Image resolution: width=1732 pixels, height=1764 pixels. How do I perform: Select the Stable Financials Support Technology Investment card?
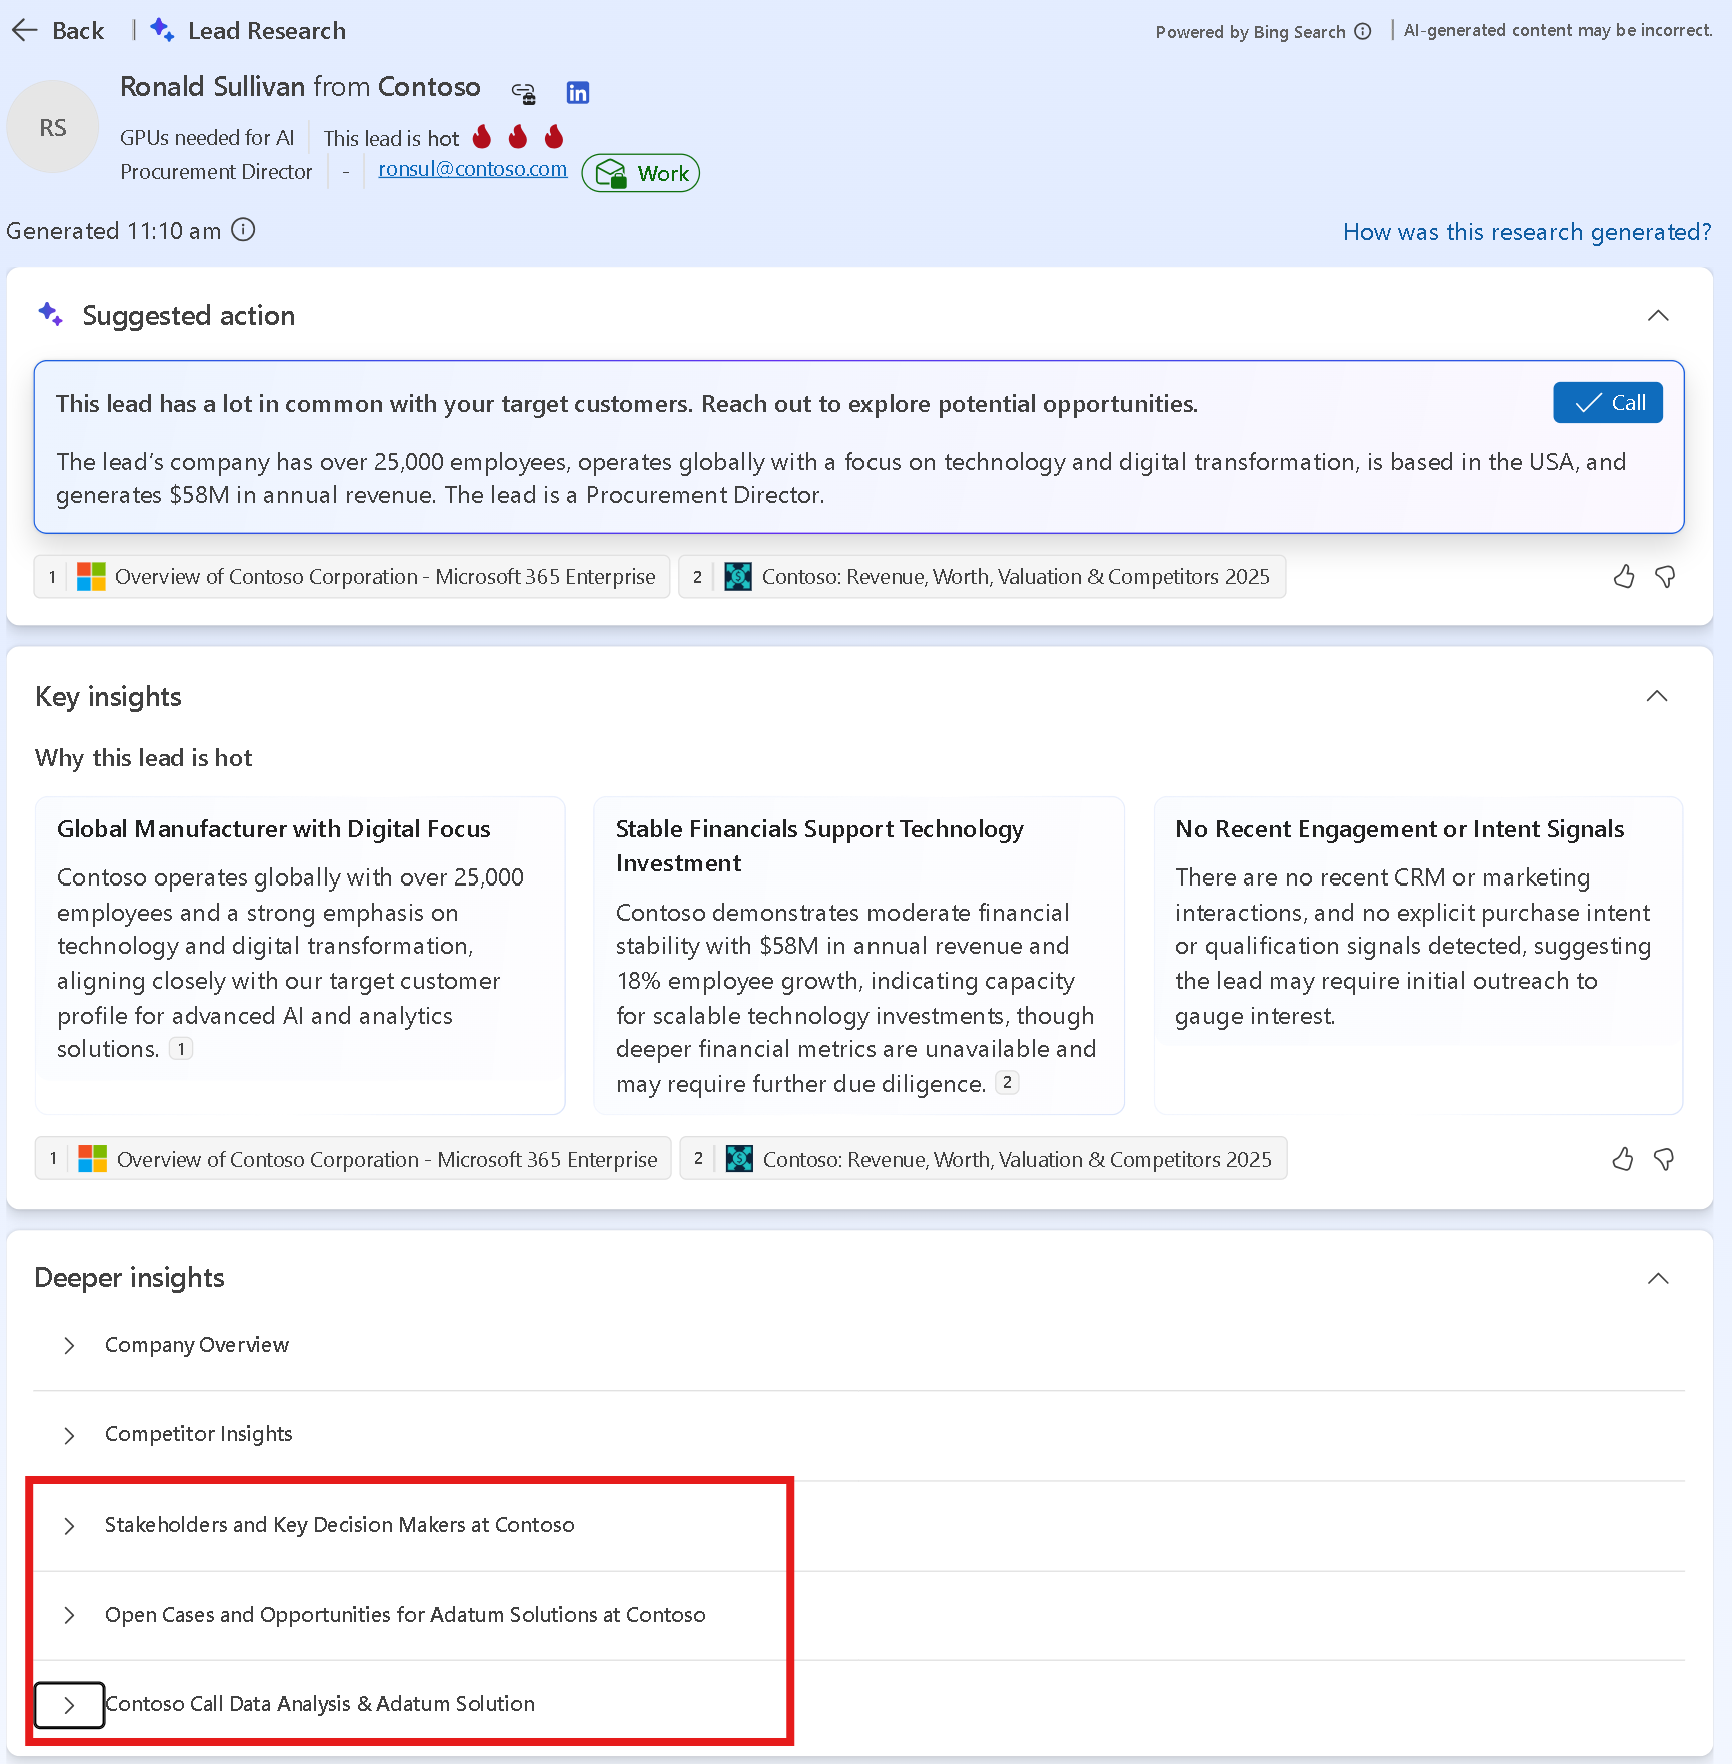pyautogui.click(x=859, y=955)
